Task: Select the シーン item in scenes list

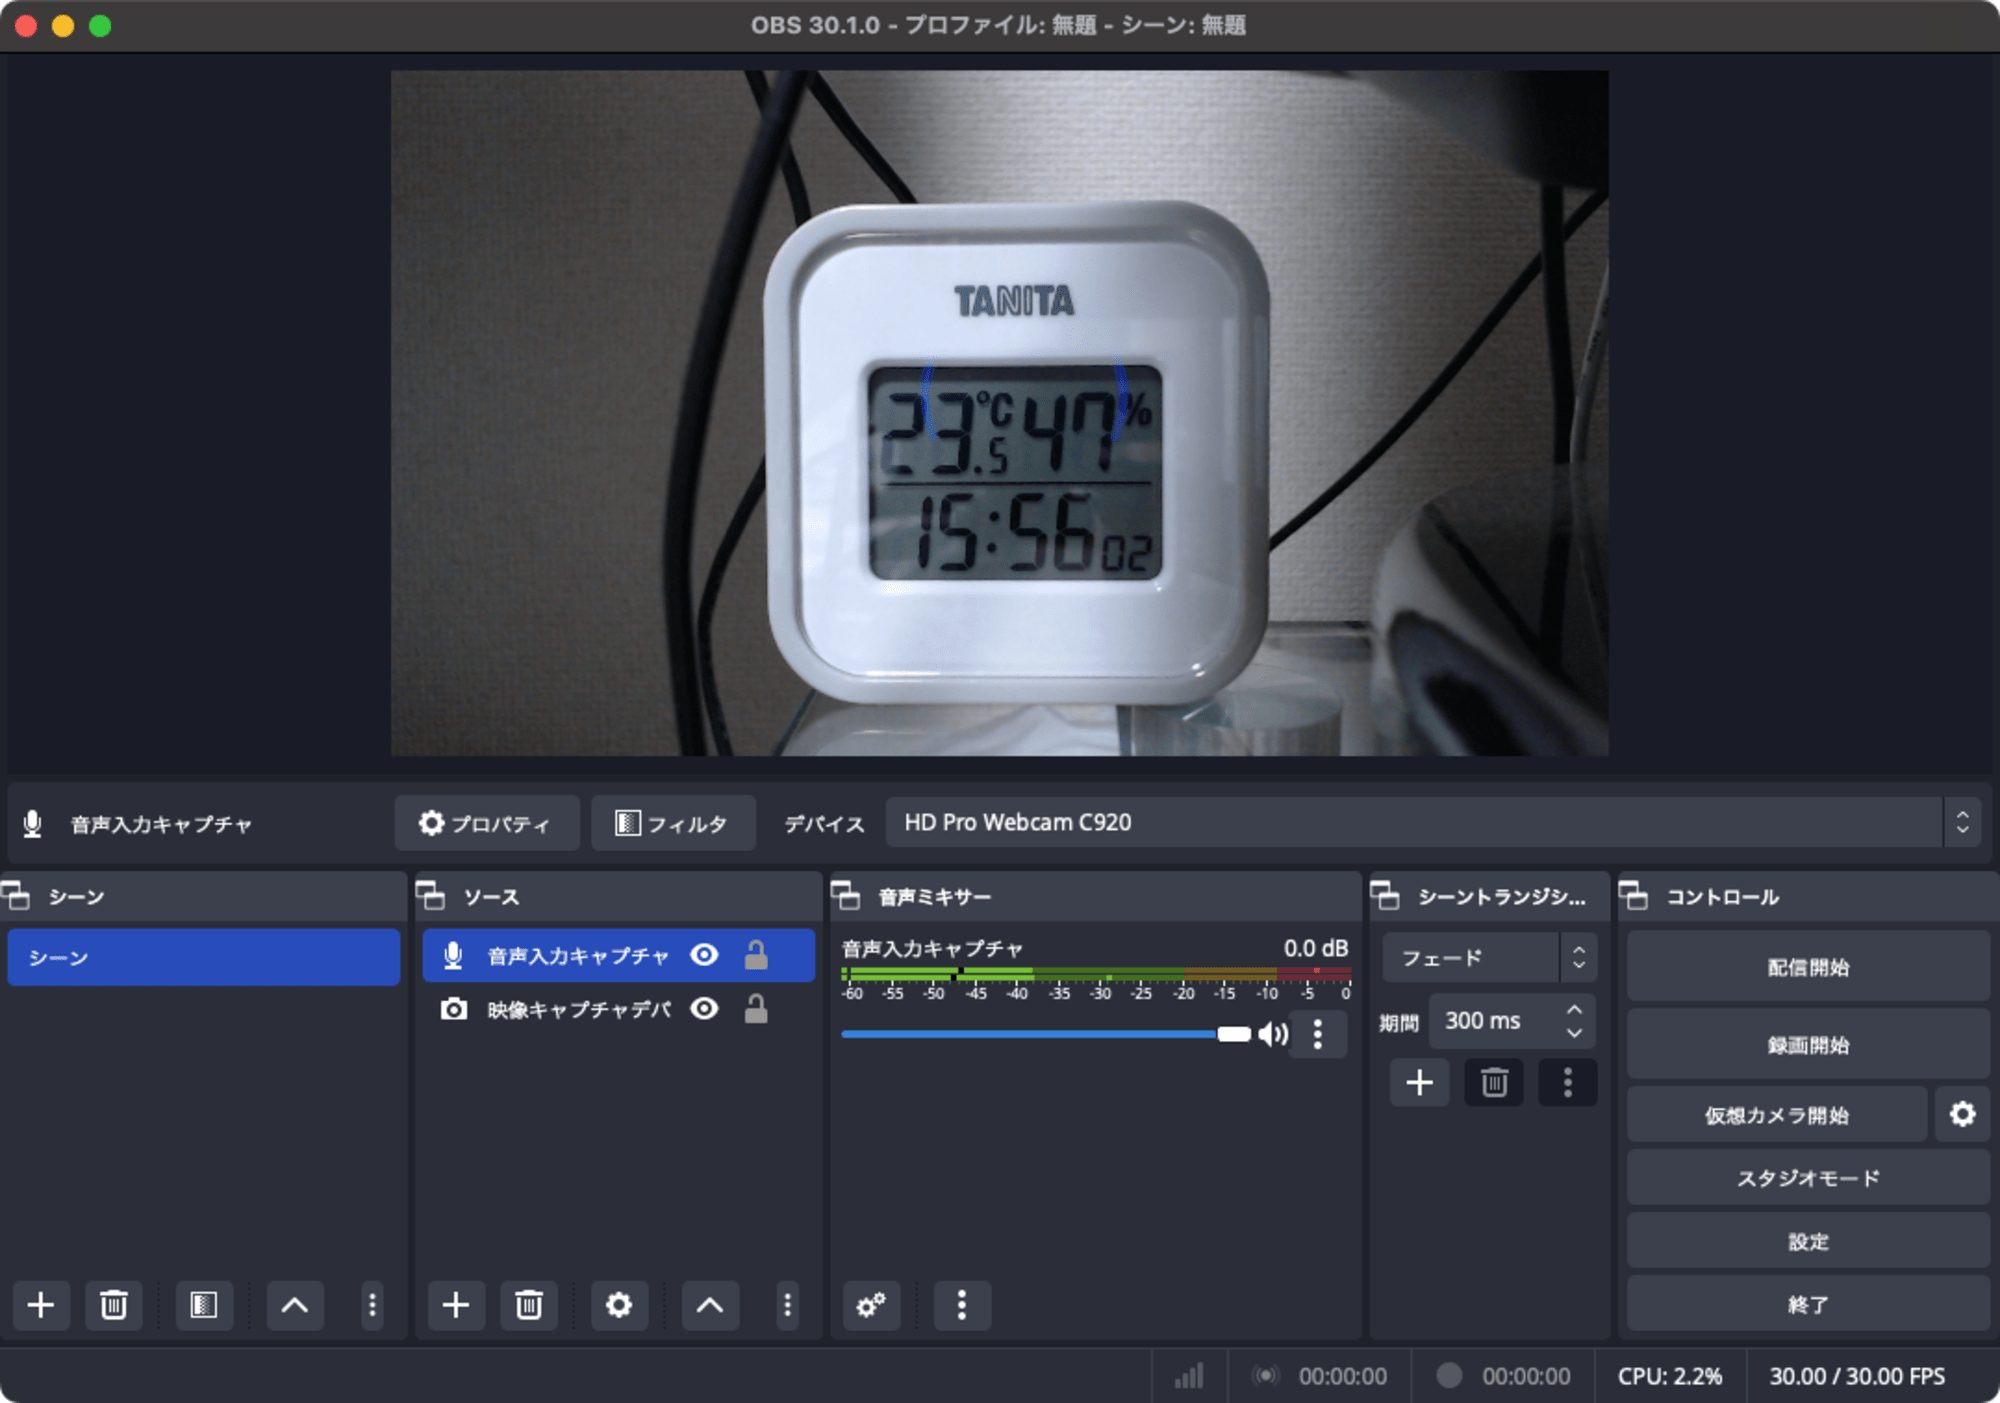Action: pos(204,958)
